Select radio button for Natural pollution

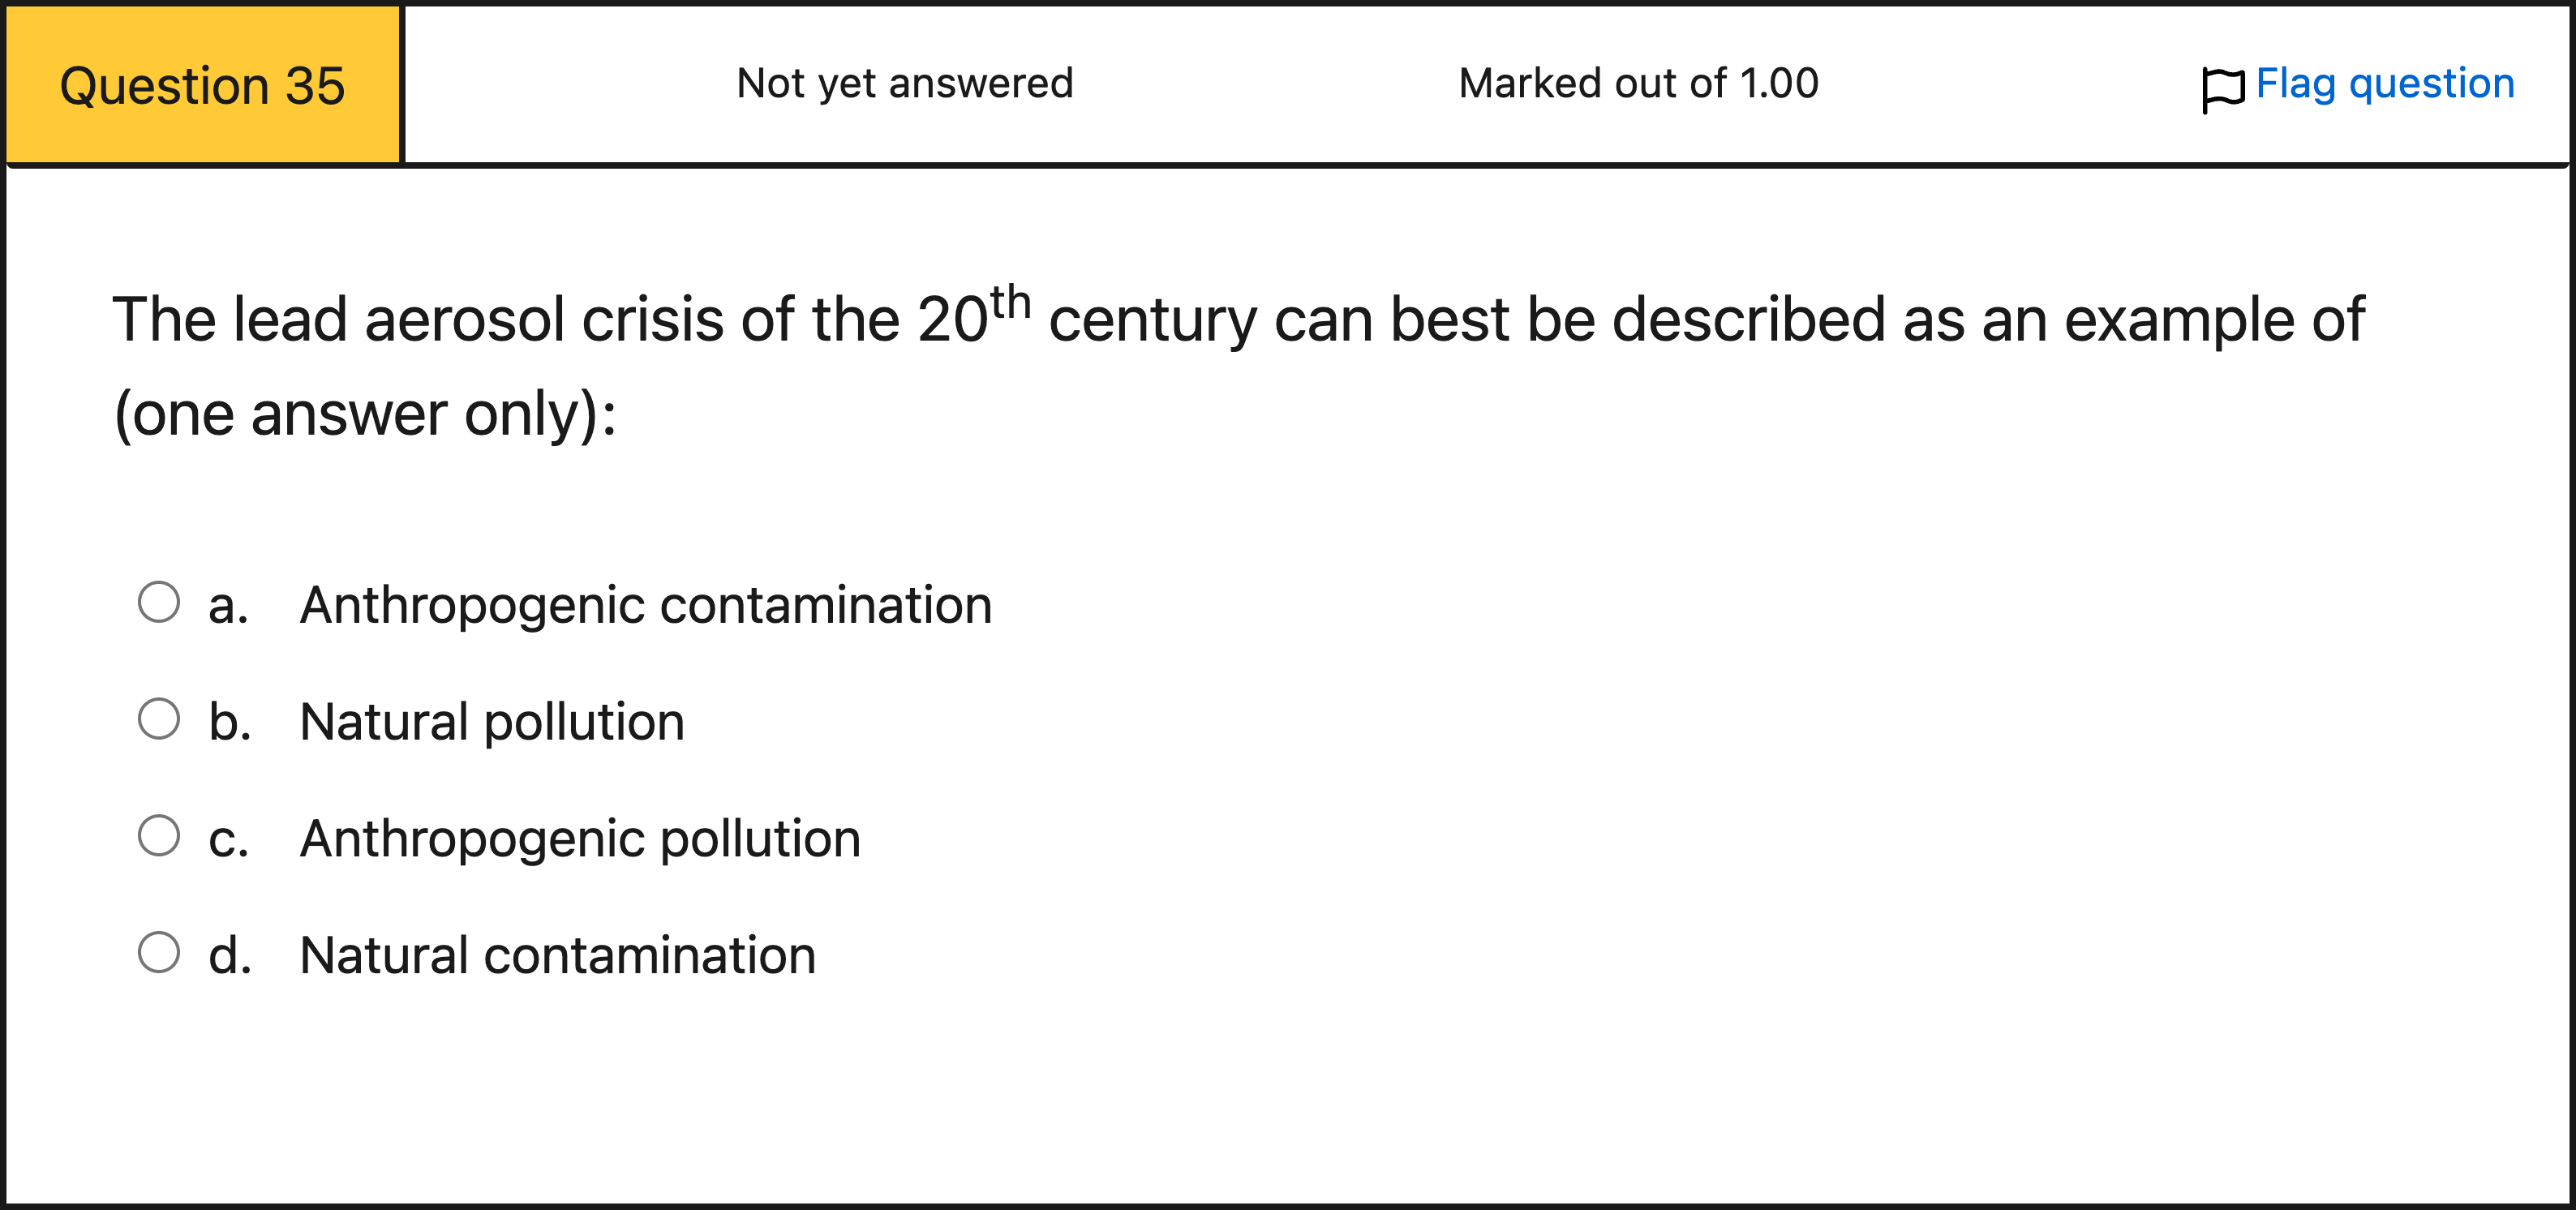(160, 720)
